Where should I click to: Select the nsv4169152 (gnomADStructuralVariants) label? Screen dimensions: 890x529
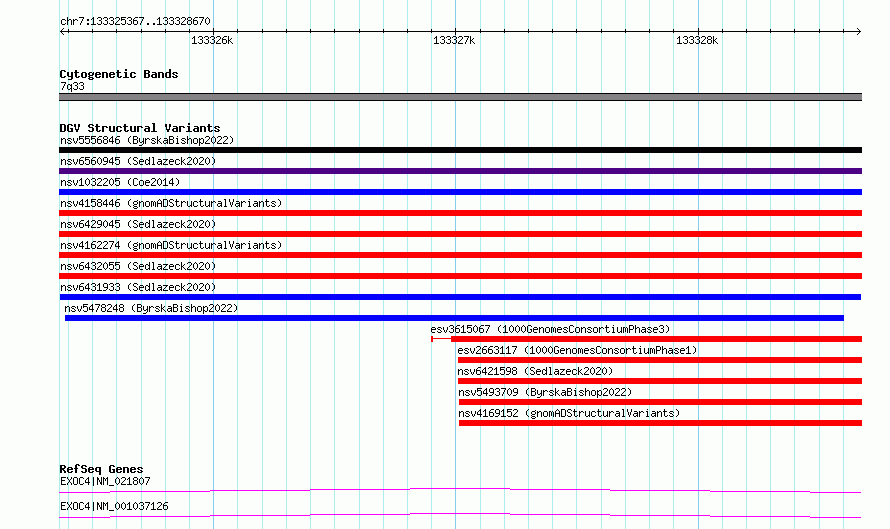click(569, 413)
